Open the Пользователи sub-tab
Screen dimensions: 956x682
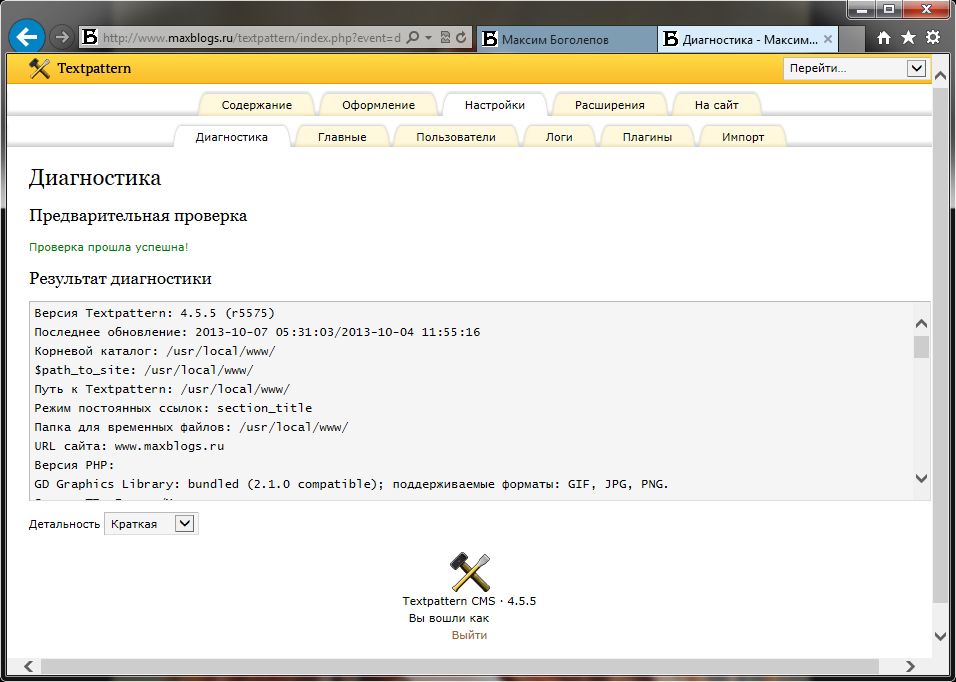tap(456, 137)
